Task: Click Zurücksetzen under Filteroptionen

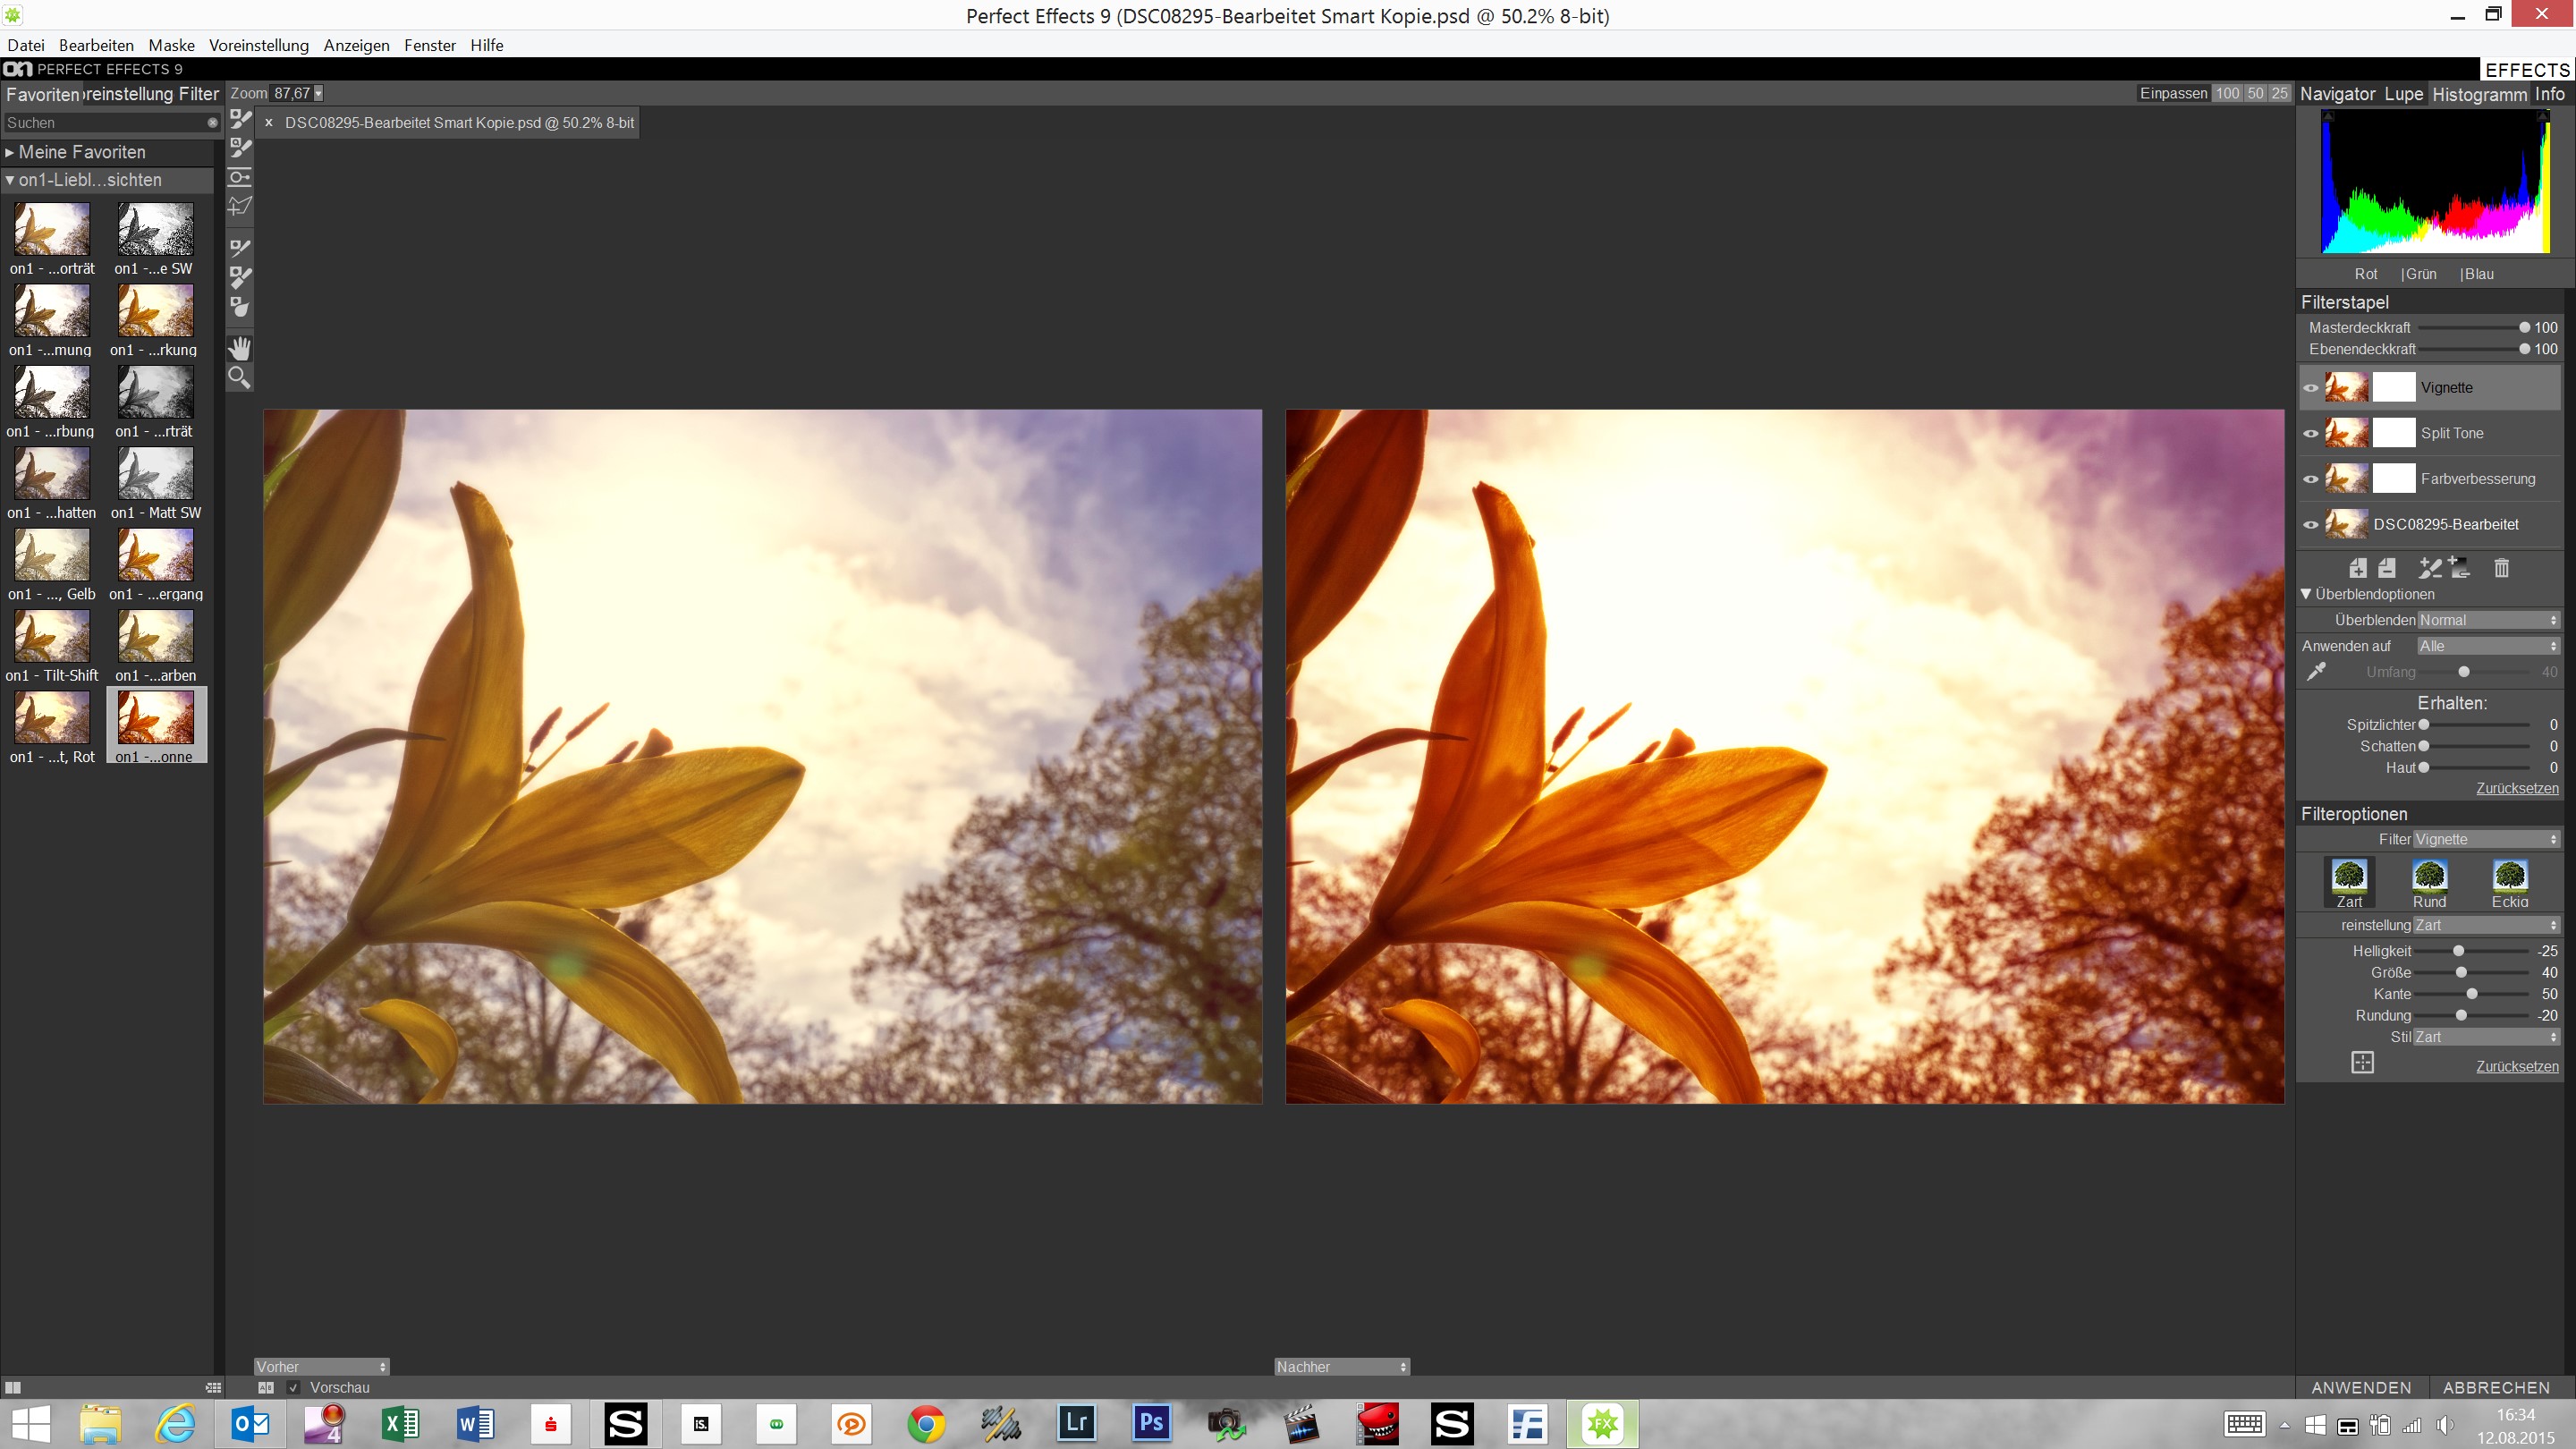Action: pyautogui.click(x=2516, y=1066)
